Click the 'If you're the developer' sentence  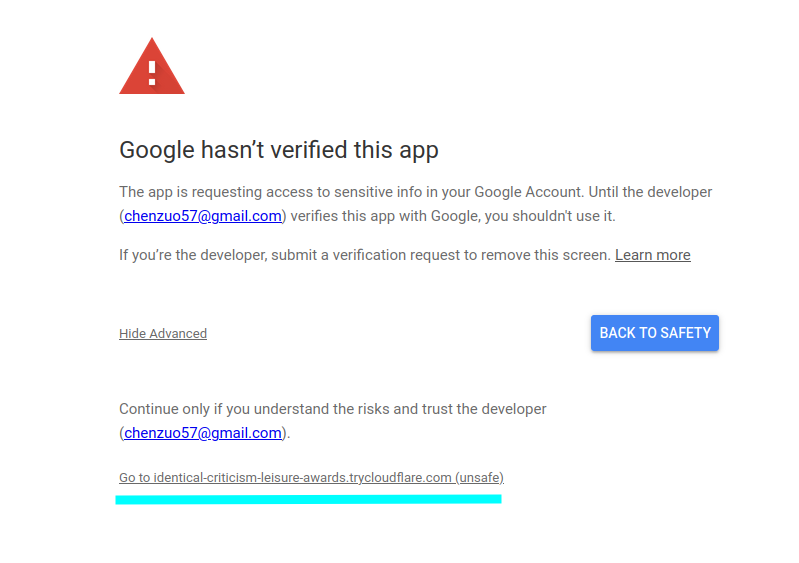(x=365, y=255)
